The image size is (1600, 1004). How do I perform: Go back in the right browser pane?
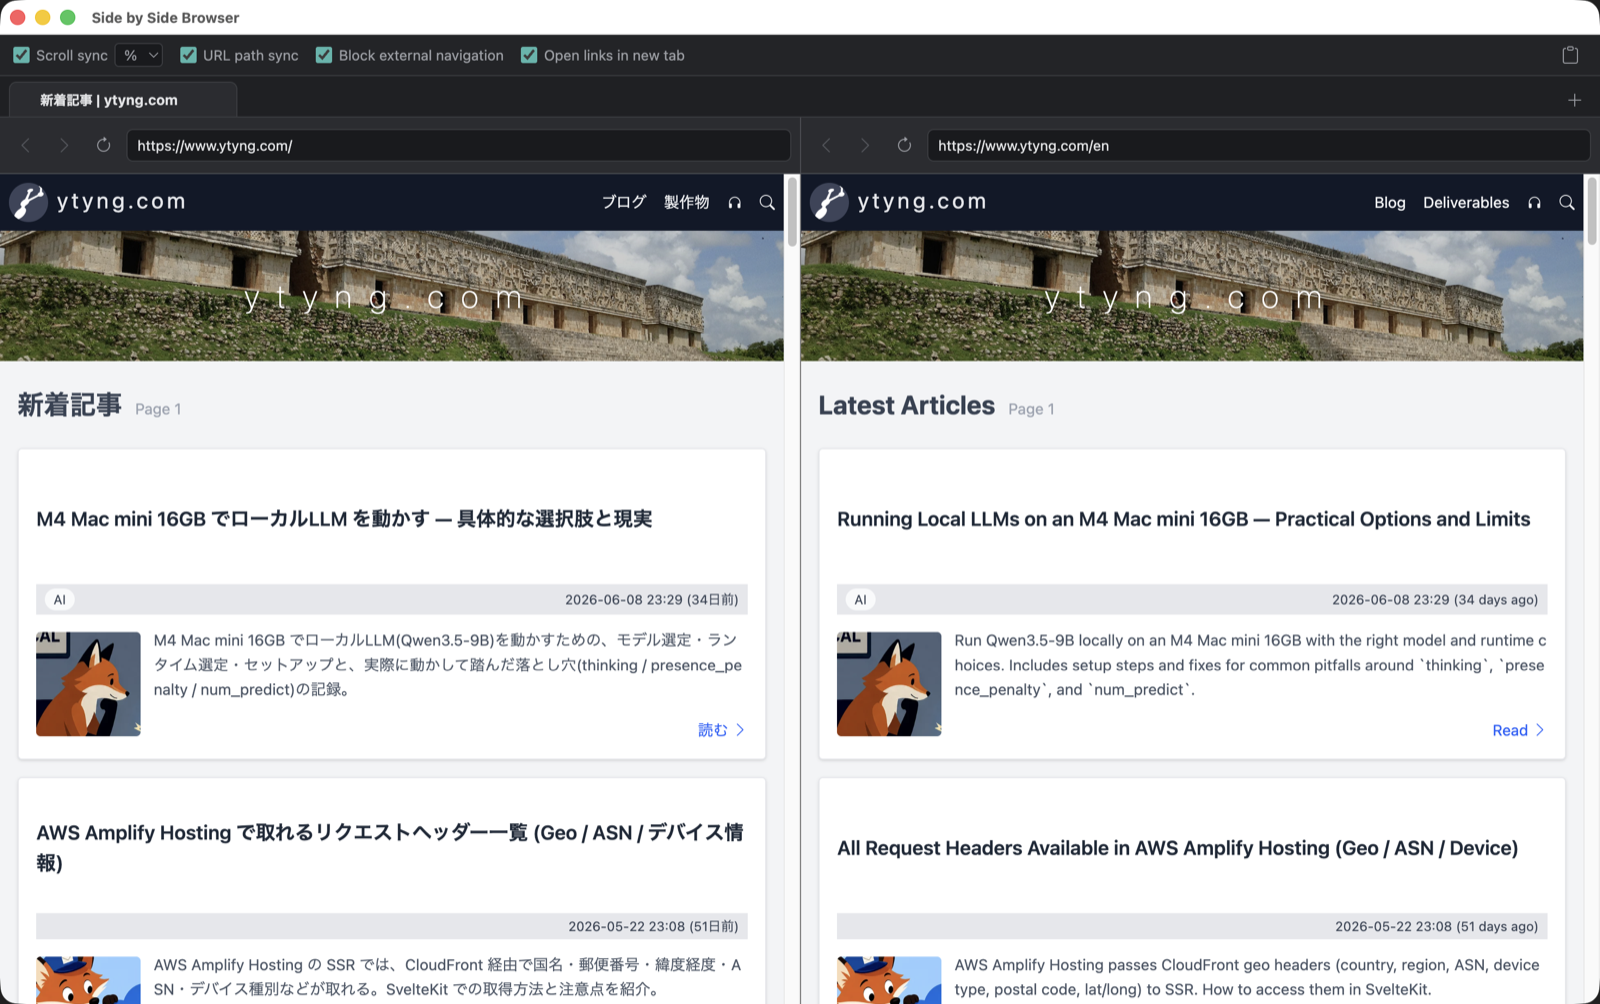pos(827,145)
